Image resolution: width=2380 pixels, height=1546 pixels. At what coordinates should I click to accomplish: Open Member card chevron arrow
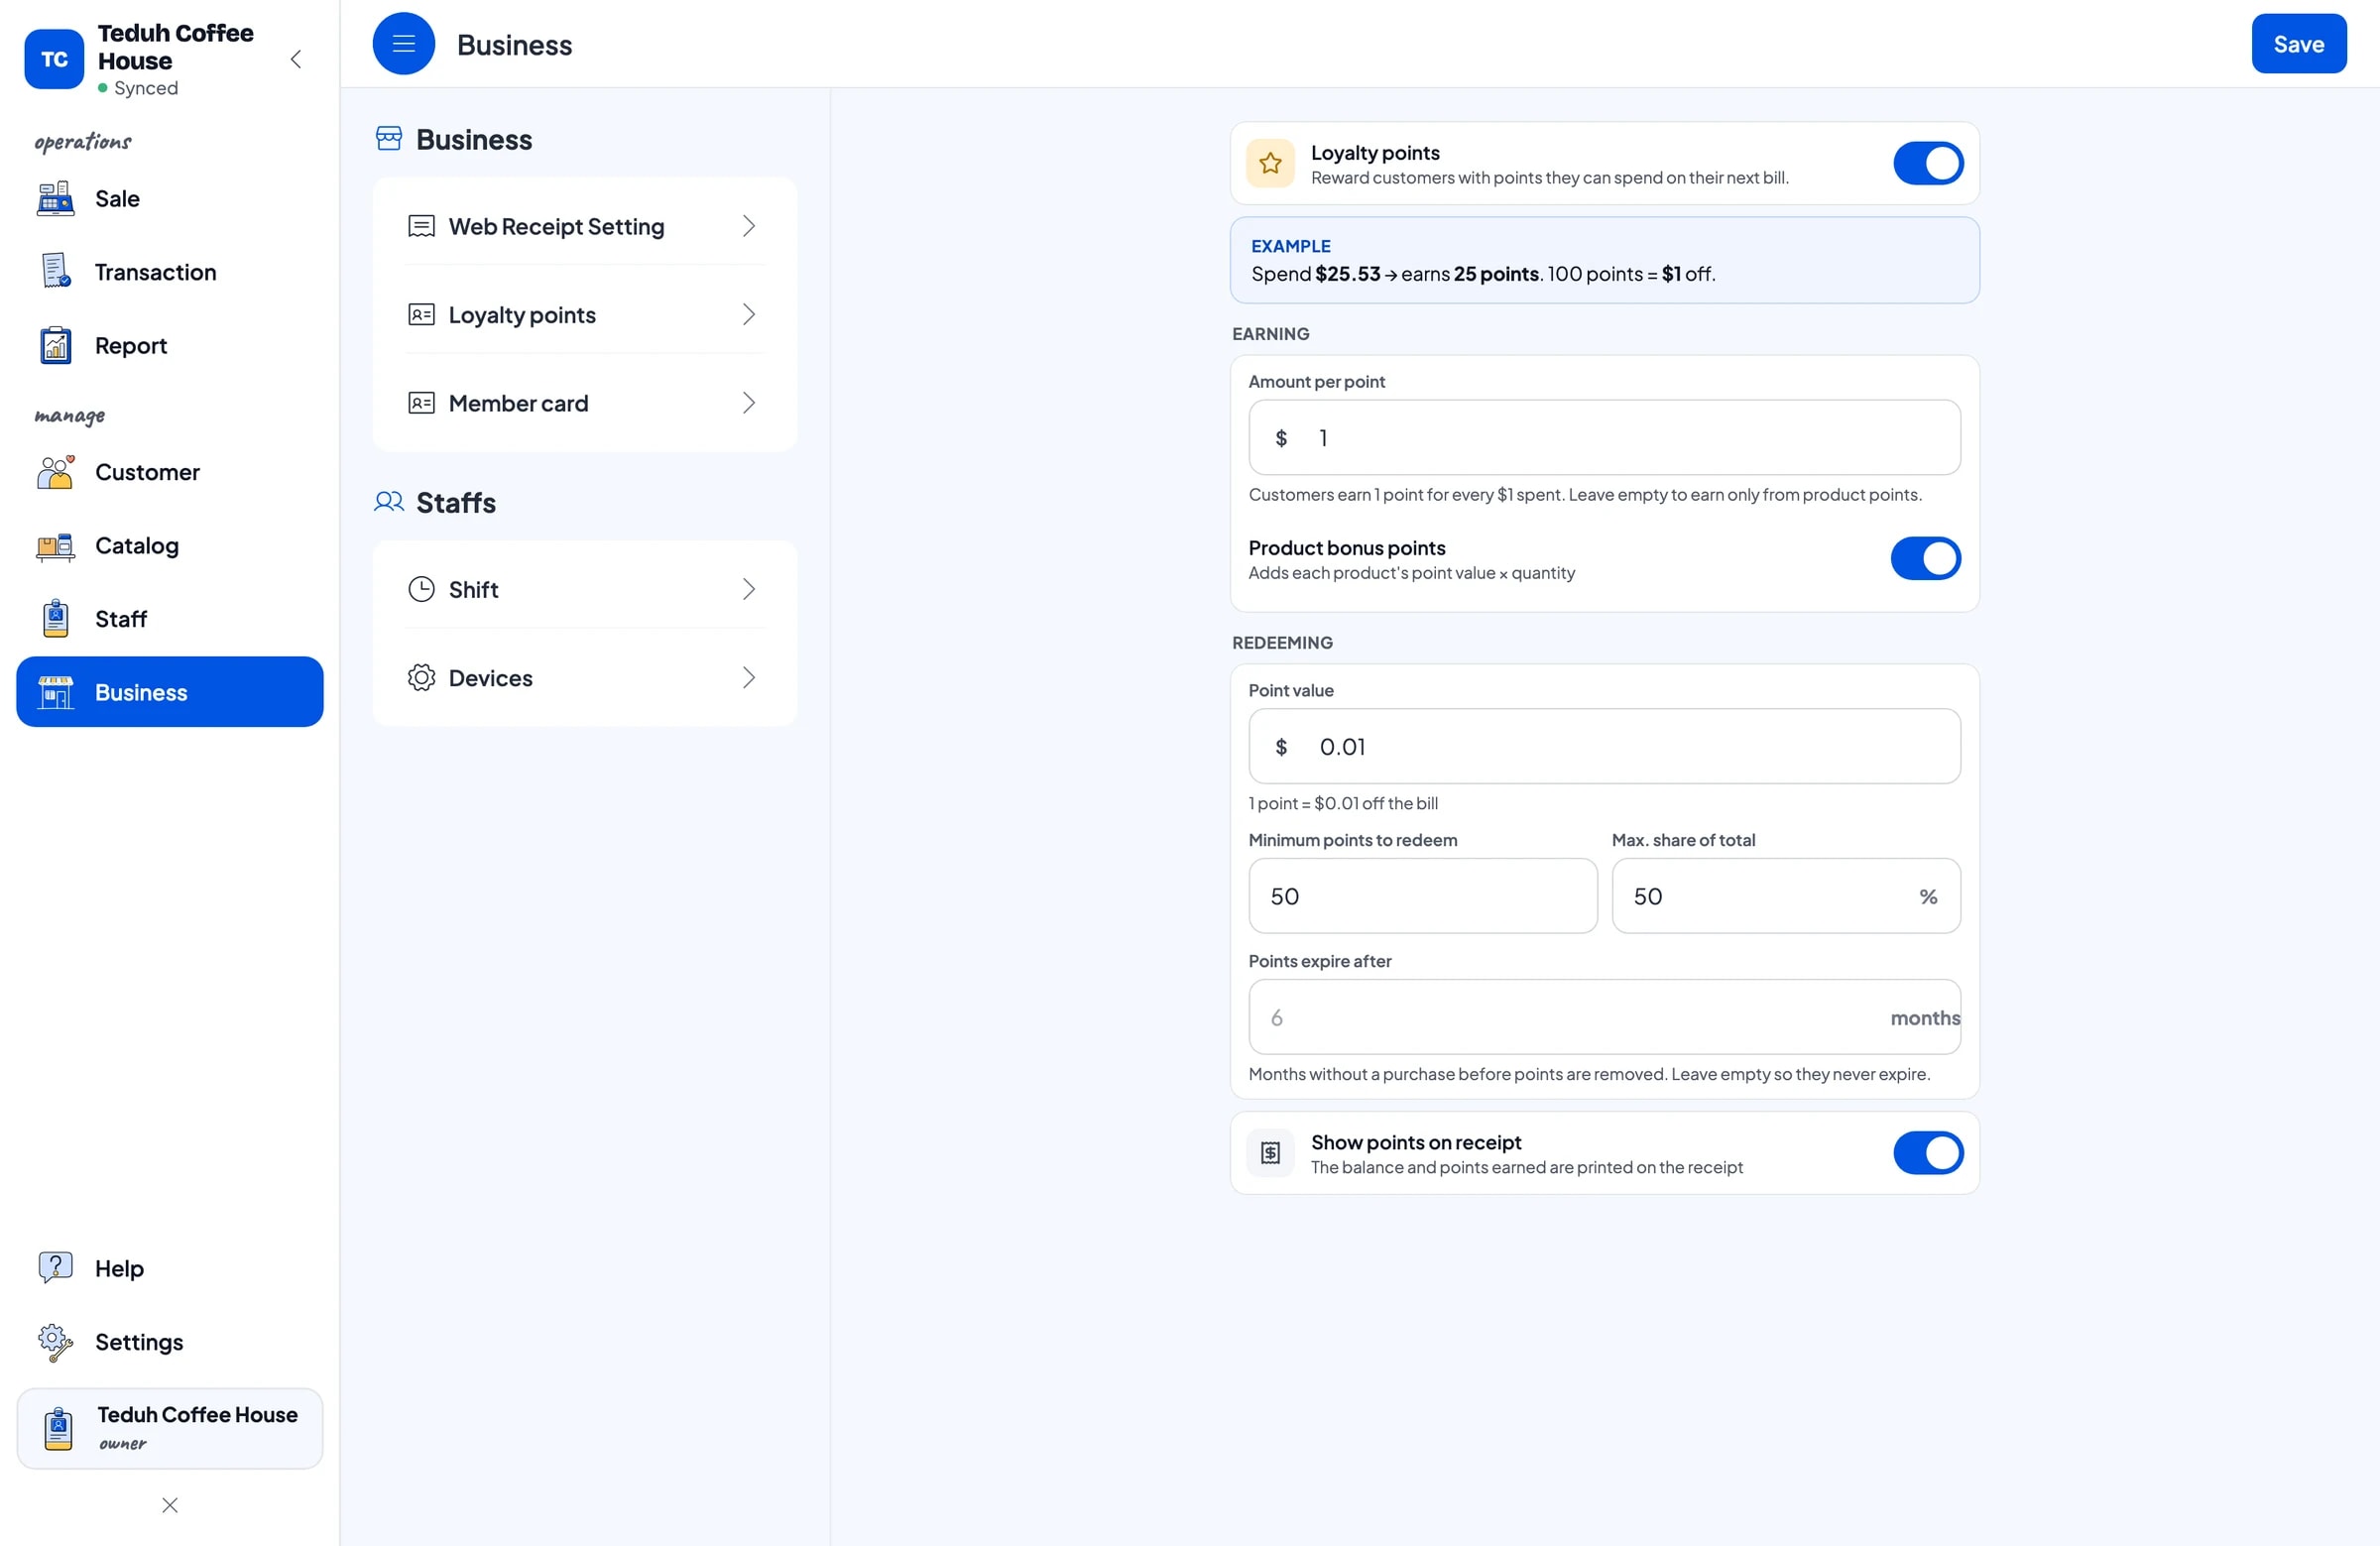[x=748, y=403]
